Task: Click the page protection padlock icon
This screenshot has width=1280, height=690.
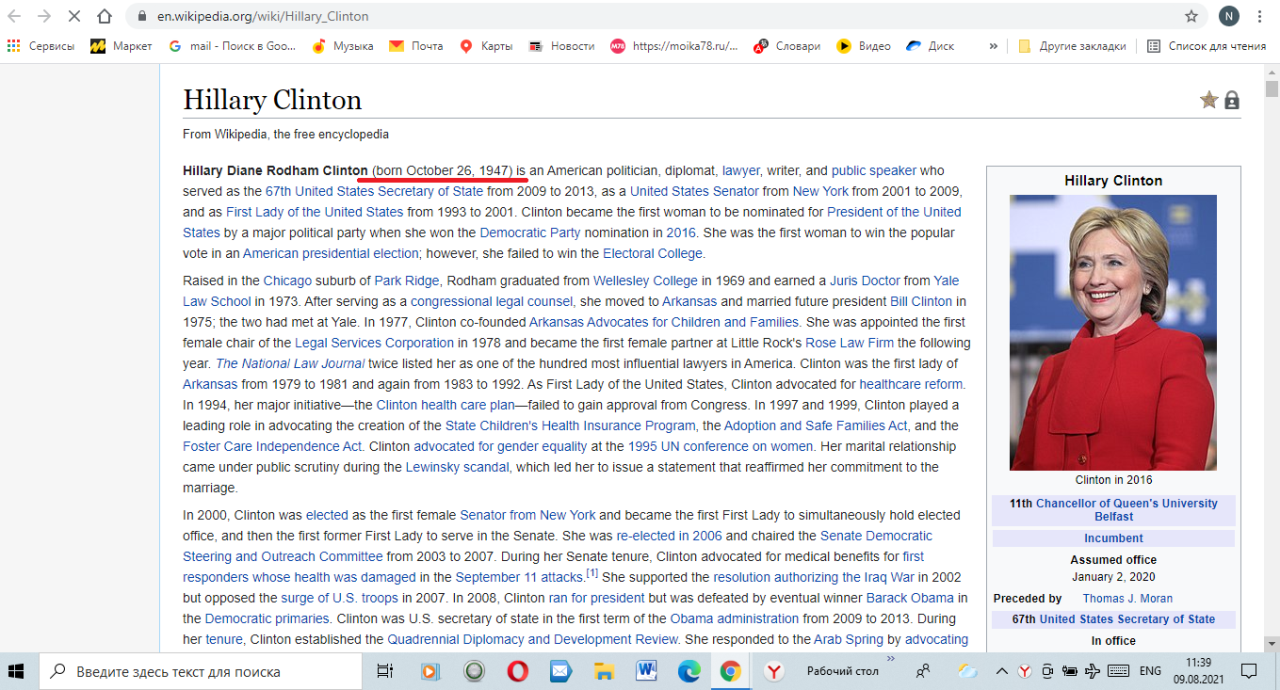Action: (1232, 100)
